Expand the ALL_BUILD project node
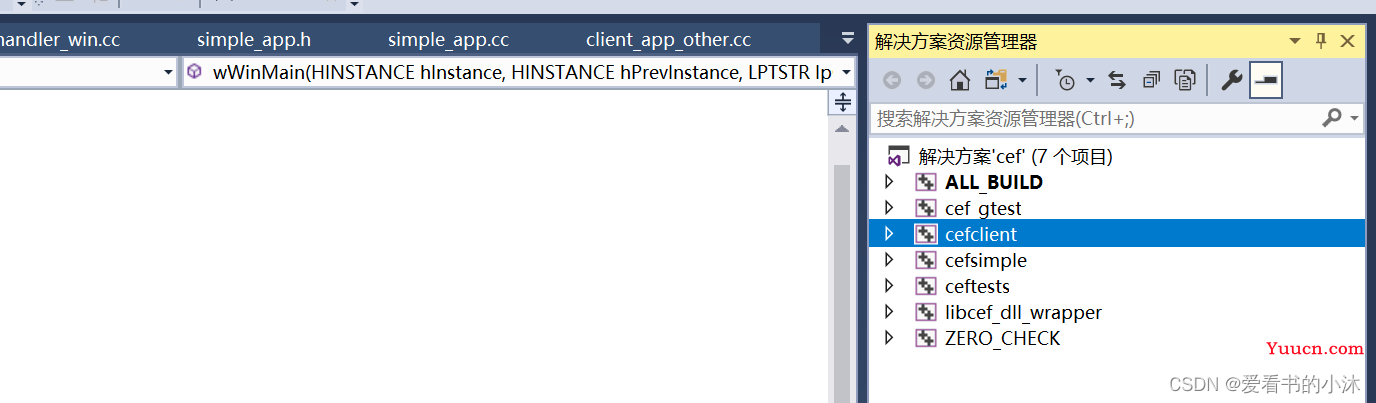1376x403 pixels. coord(888,182)
